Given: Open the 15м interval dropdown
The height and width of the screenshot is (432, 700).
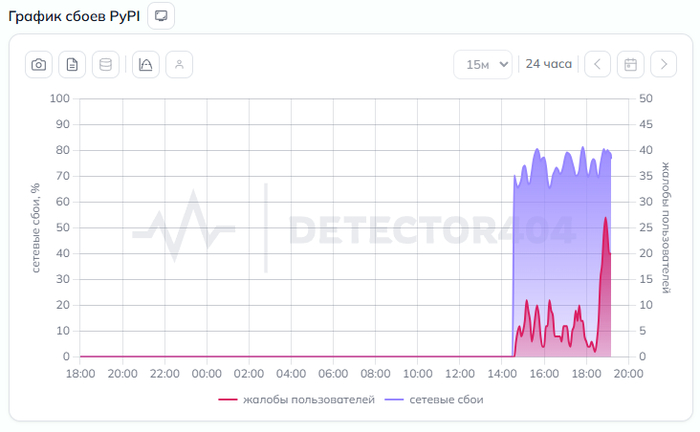Looking at the screenshot, I should coord(483,65).
